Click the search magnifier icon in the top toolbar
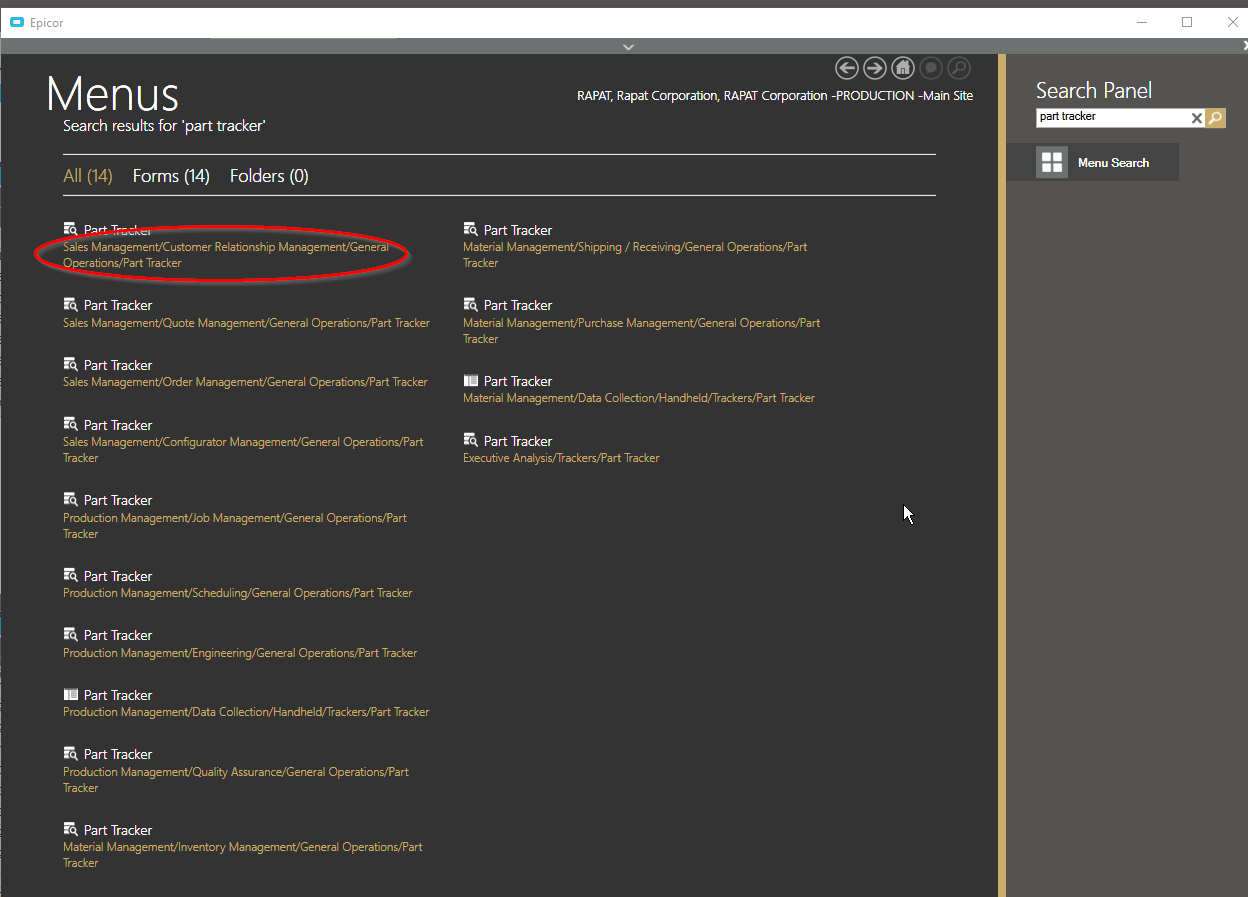 958,68
